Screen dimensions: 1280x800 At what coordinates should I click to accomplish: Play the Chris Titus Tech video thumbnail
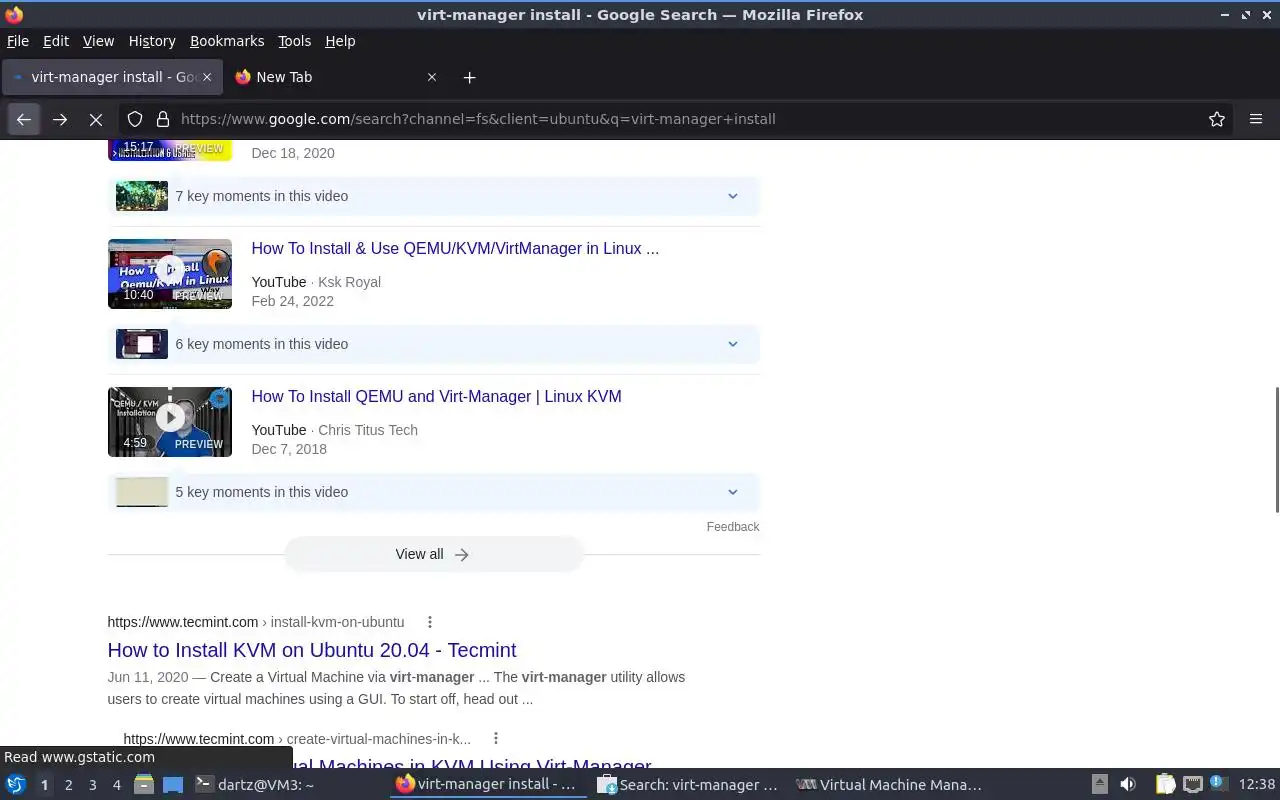coord(170,422)
